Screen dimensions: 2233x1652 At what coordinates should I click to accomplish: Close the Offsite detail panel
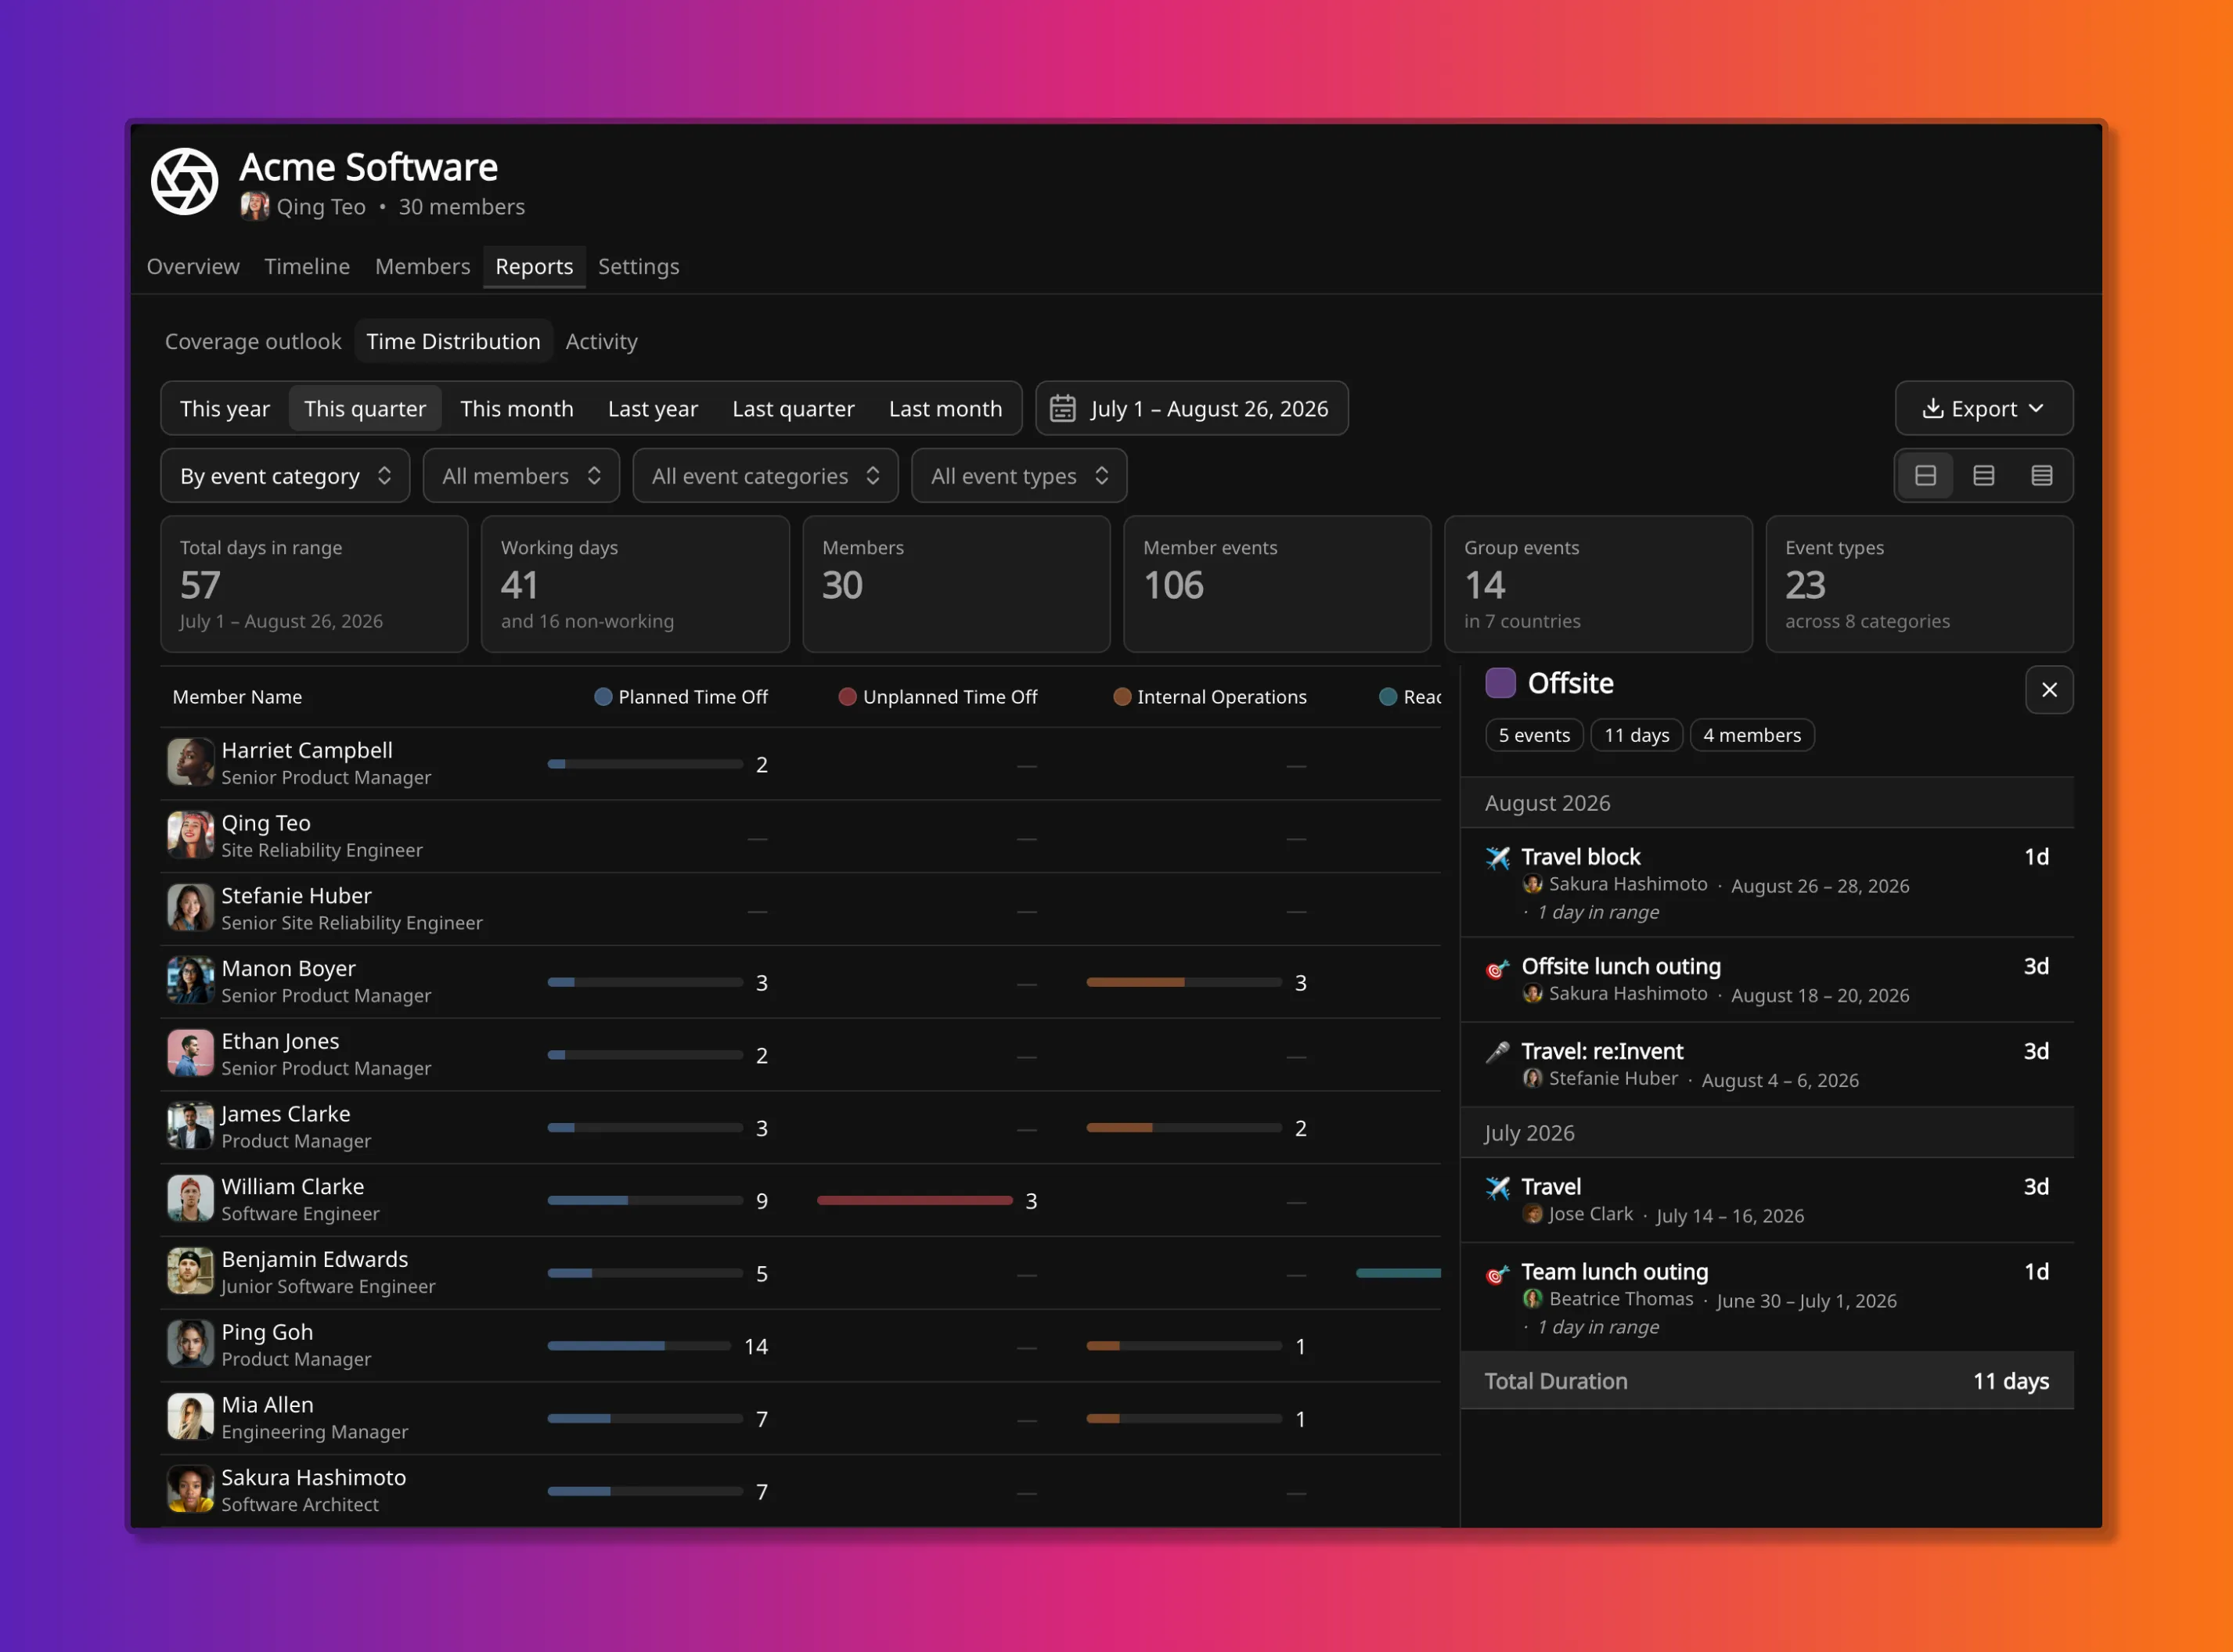pyautogui.click(x=2049, y=690)
